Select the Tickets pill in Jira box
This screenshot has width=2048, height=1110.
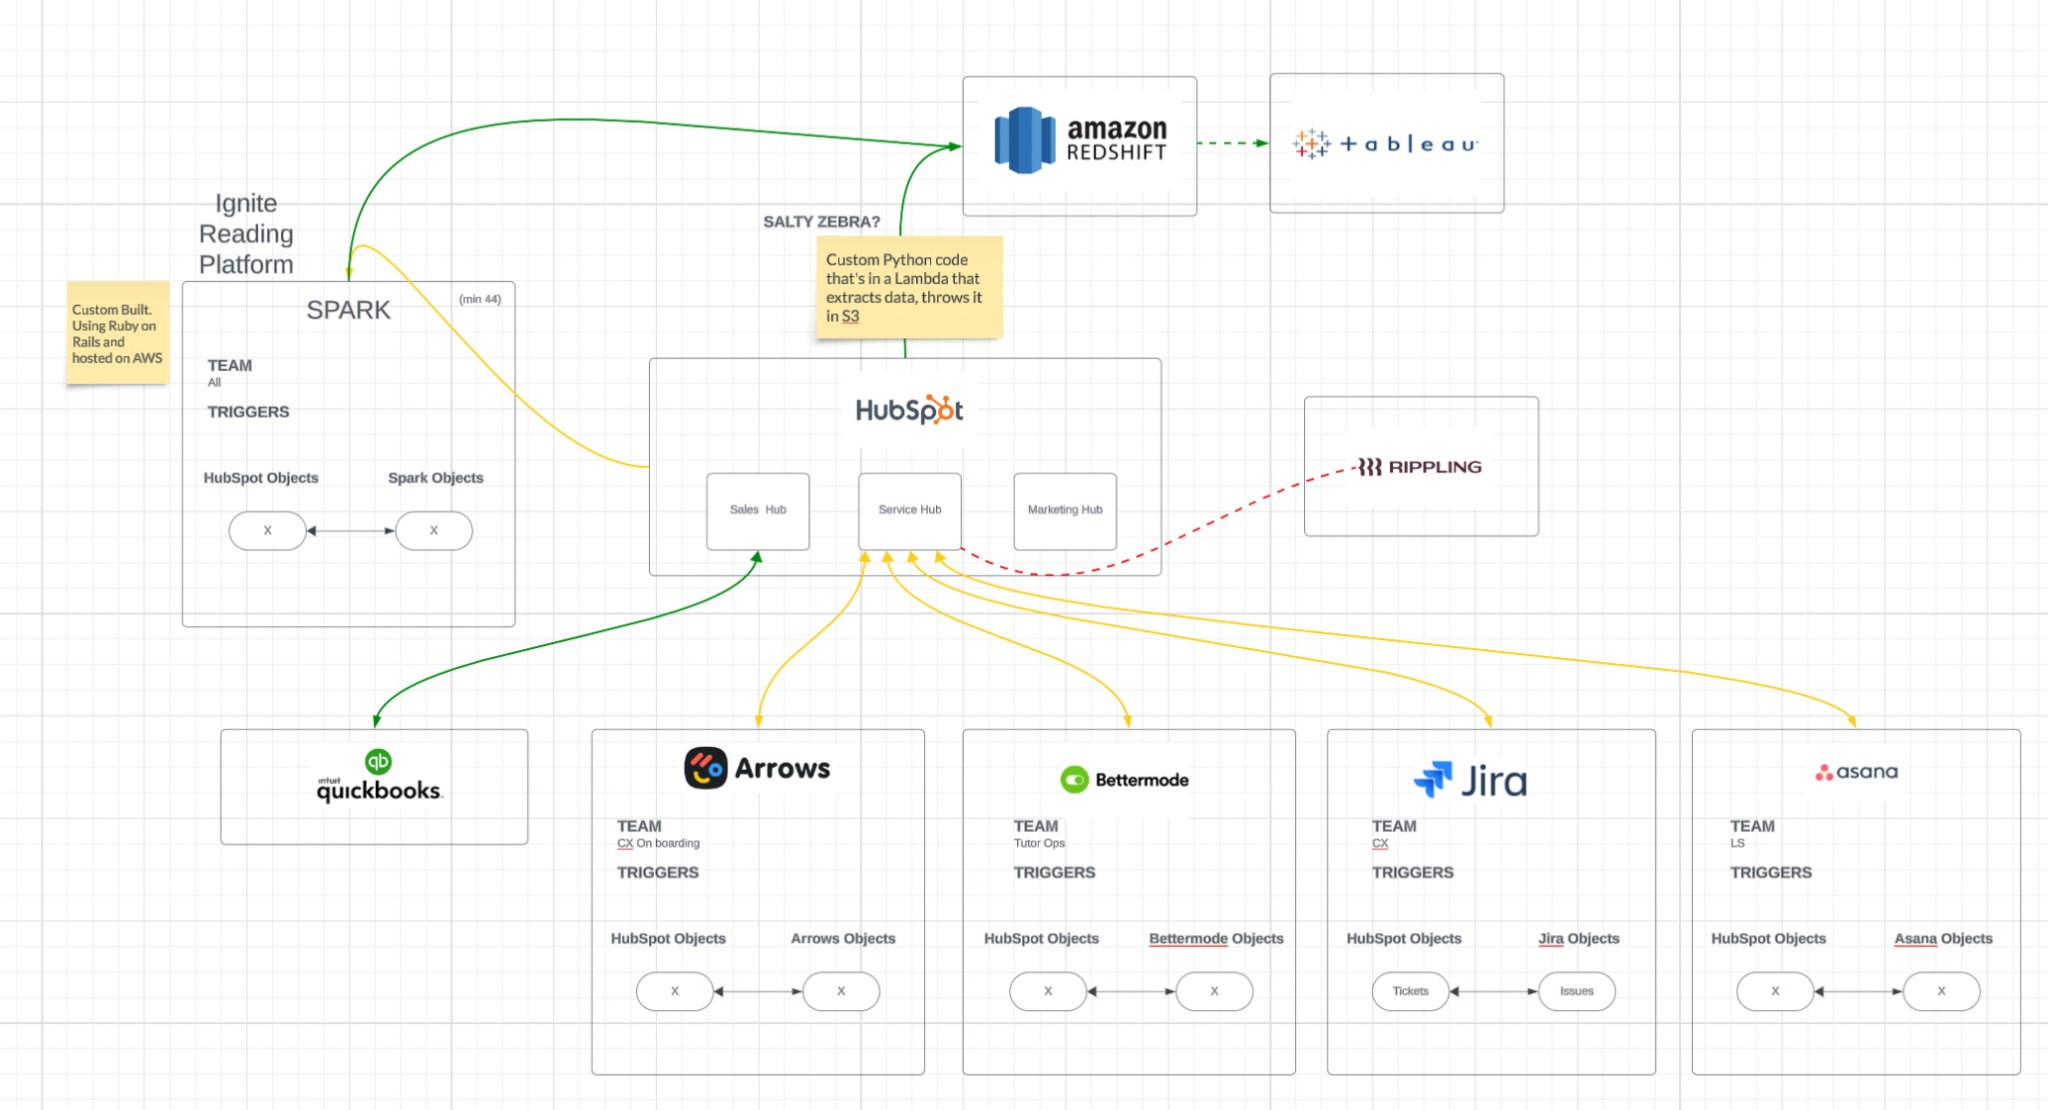pos(1410,991)
